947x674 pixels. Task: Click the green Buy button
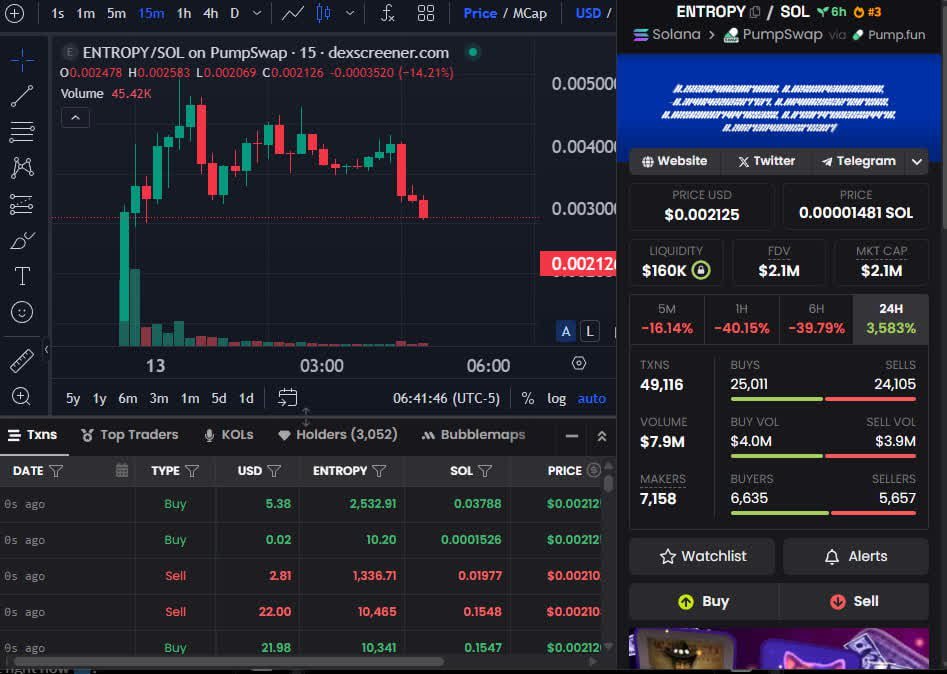(x=704, y=602)
